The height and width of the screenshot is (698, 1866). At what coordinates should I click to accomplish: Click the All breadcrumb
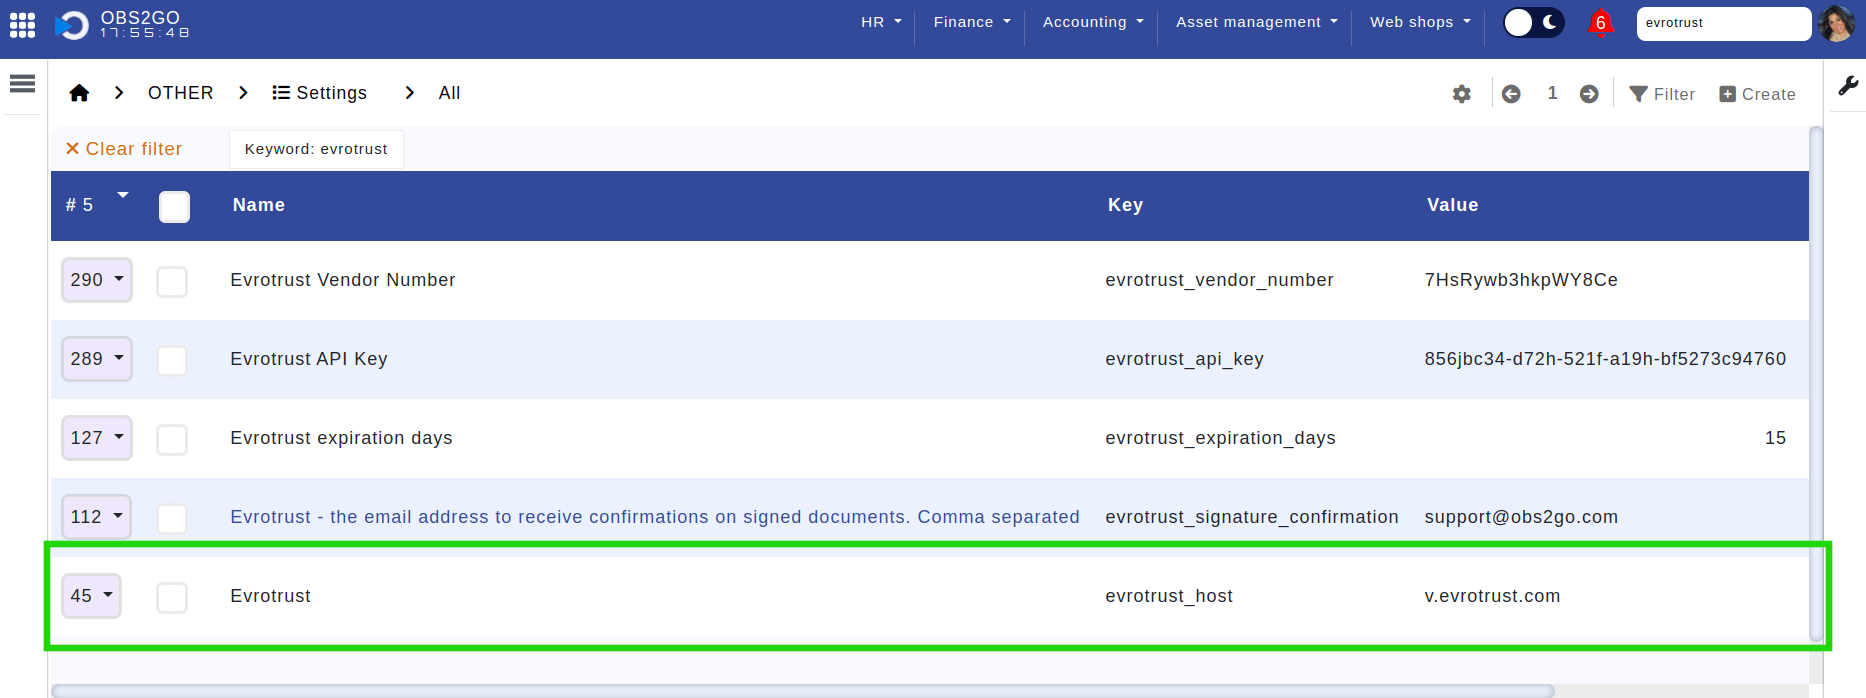[449, 93]
